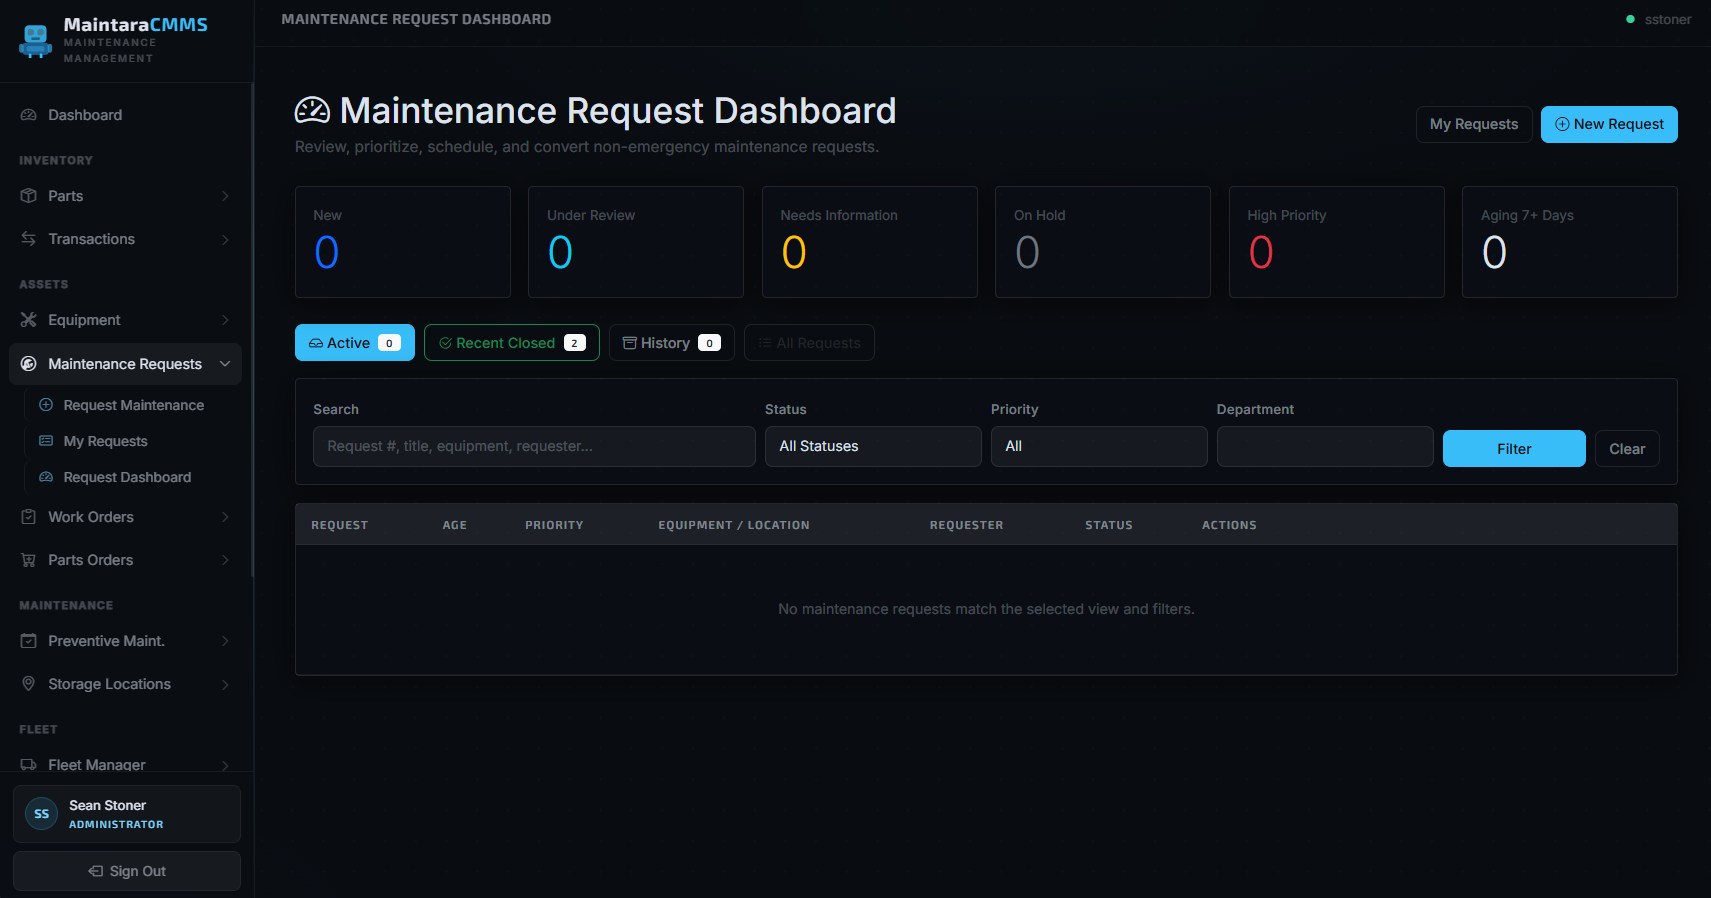Click the On Hold stat card
Image resolution: width=1711 pixels, height=898 pixels.
(1103, 242)
